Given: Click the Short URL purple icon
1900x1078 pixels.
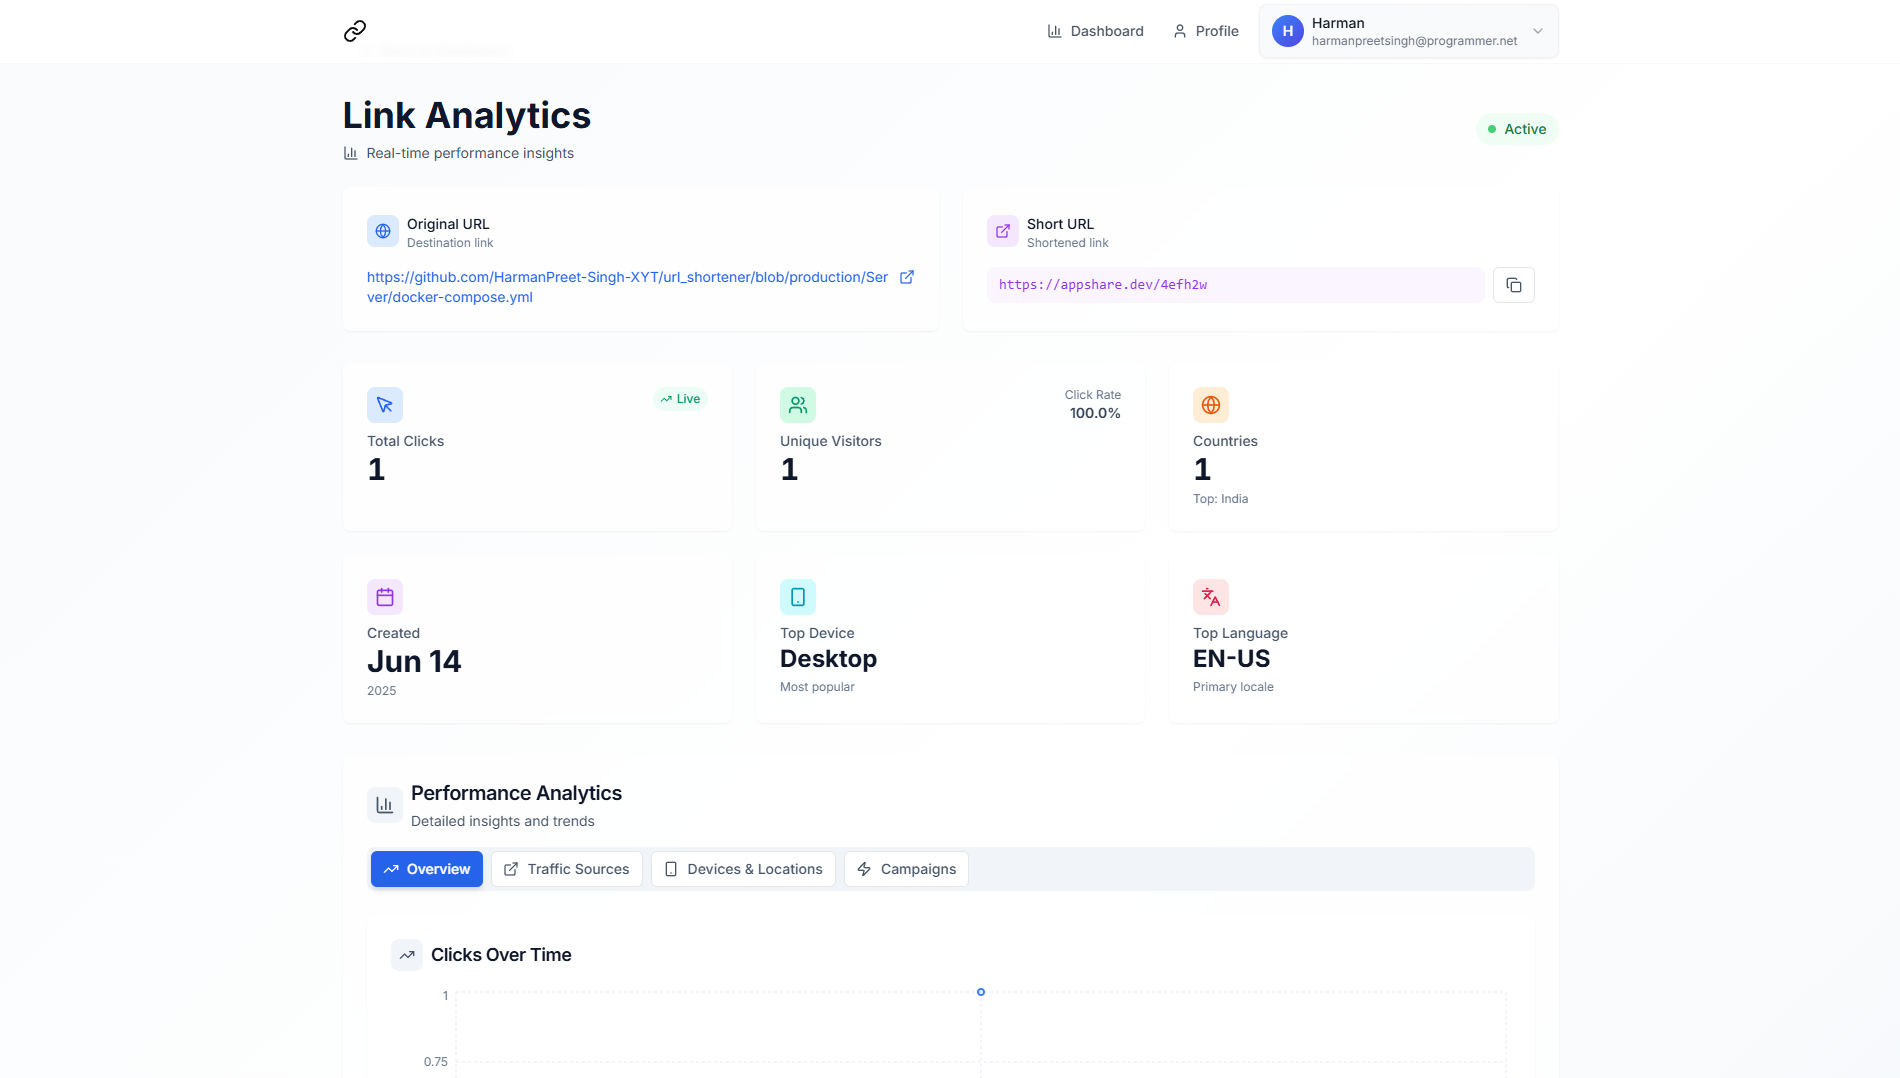Looking at the screenshot, I should click(1003, 231).
